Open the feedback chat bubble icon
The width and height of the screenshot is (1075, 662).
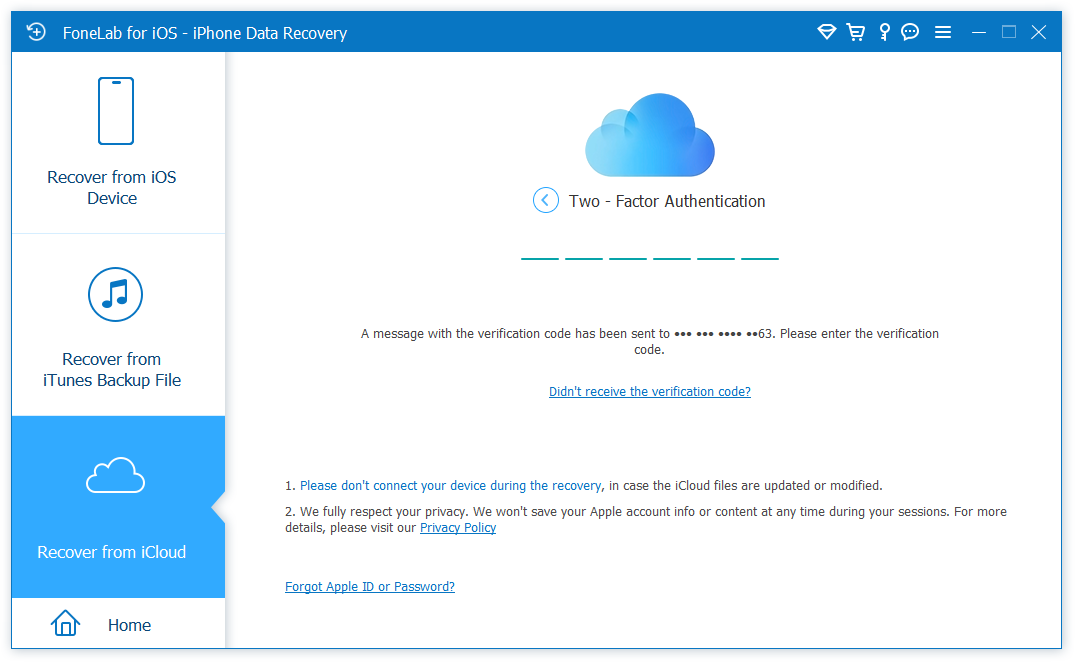pyautogui.click(x=910, y=32)
